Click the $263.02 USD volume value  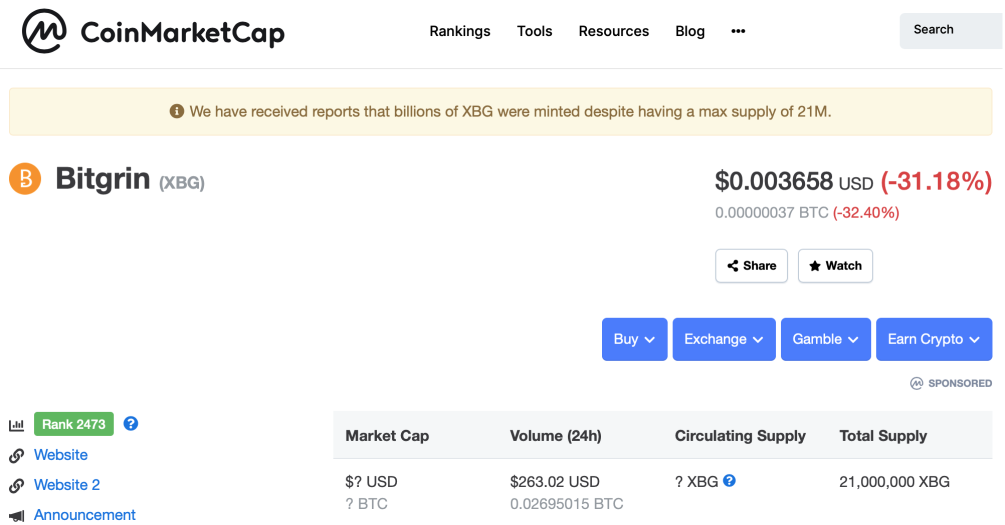click(x=555, y=481)
